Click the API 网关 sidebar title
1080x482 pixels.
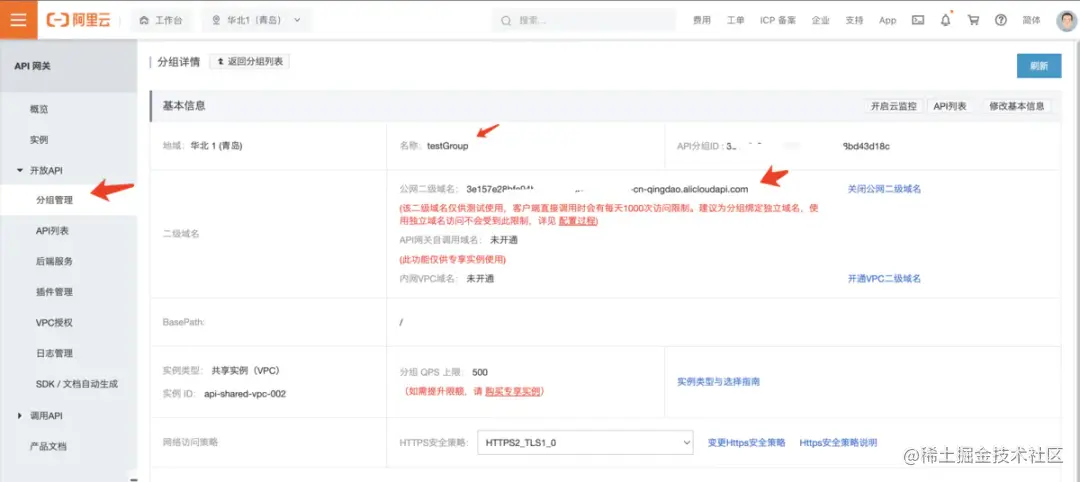[32, 66]
